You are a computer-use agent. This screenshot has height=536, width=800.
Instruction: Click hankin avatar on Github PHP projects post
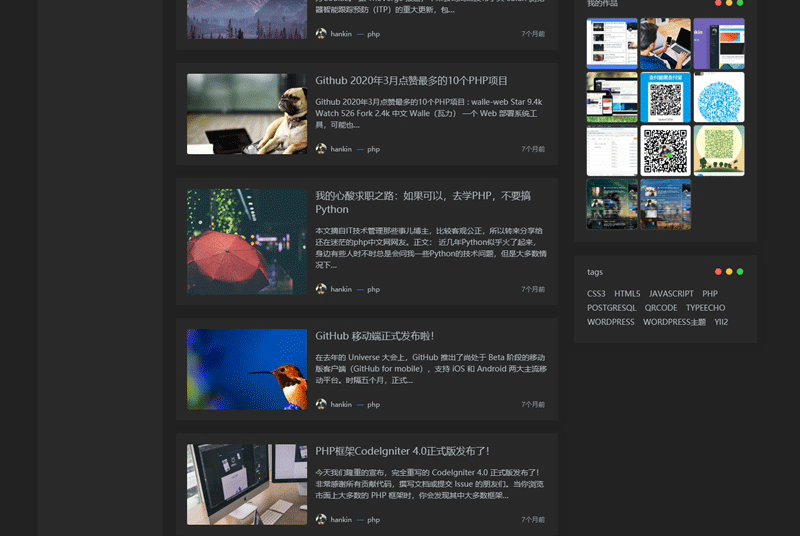(321, 149)
